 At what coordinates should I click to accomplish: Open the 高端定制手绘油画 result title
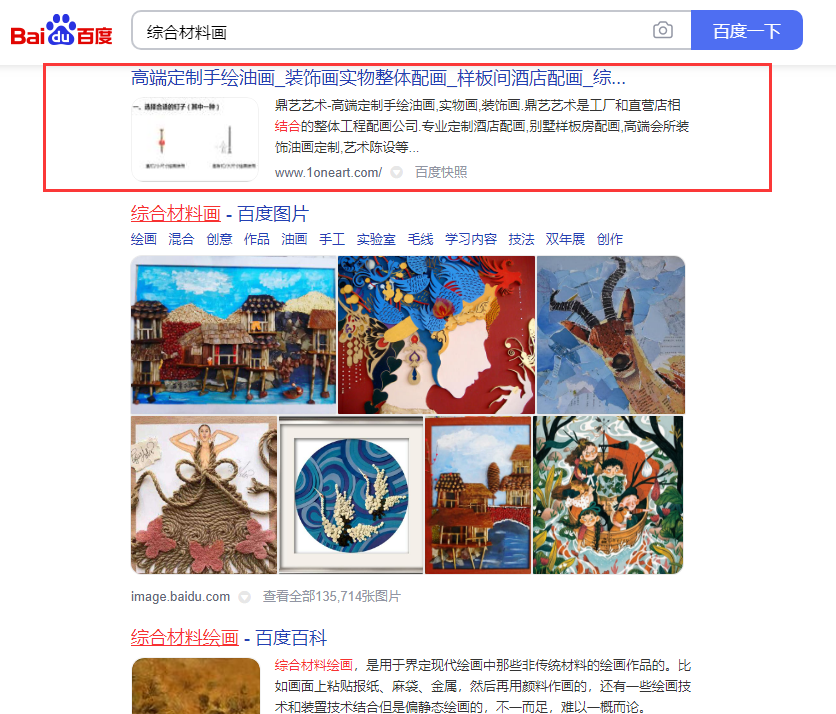click(x=378, y=78)
